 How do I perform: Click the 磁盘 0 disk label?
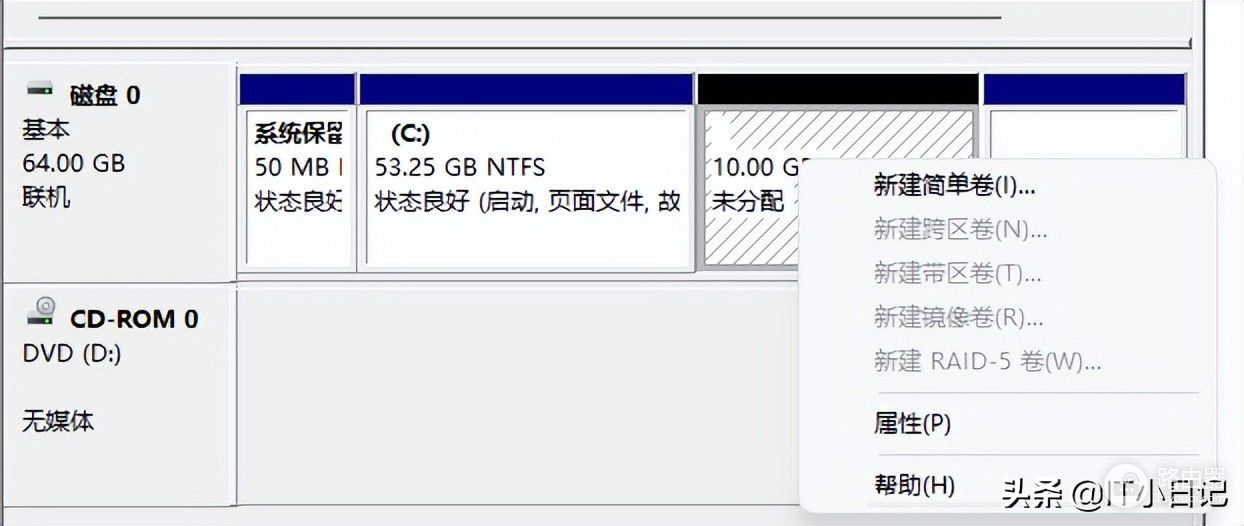[x=105, y=96]
